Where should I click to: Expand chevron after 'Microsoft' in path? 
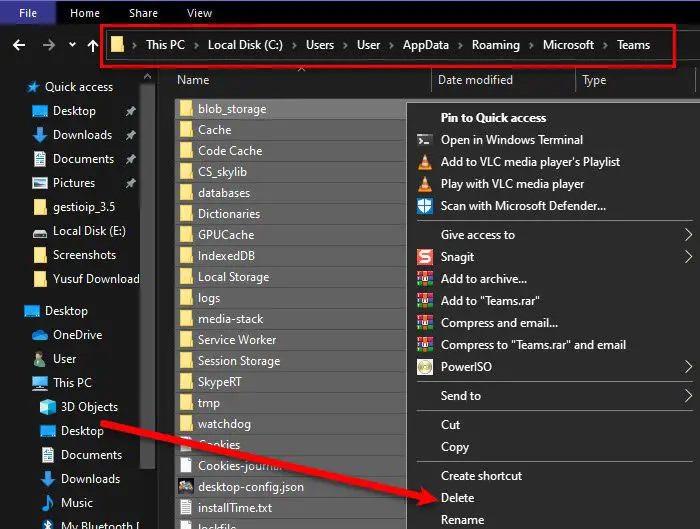605,46
